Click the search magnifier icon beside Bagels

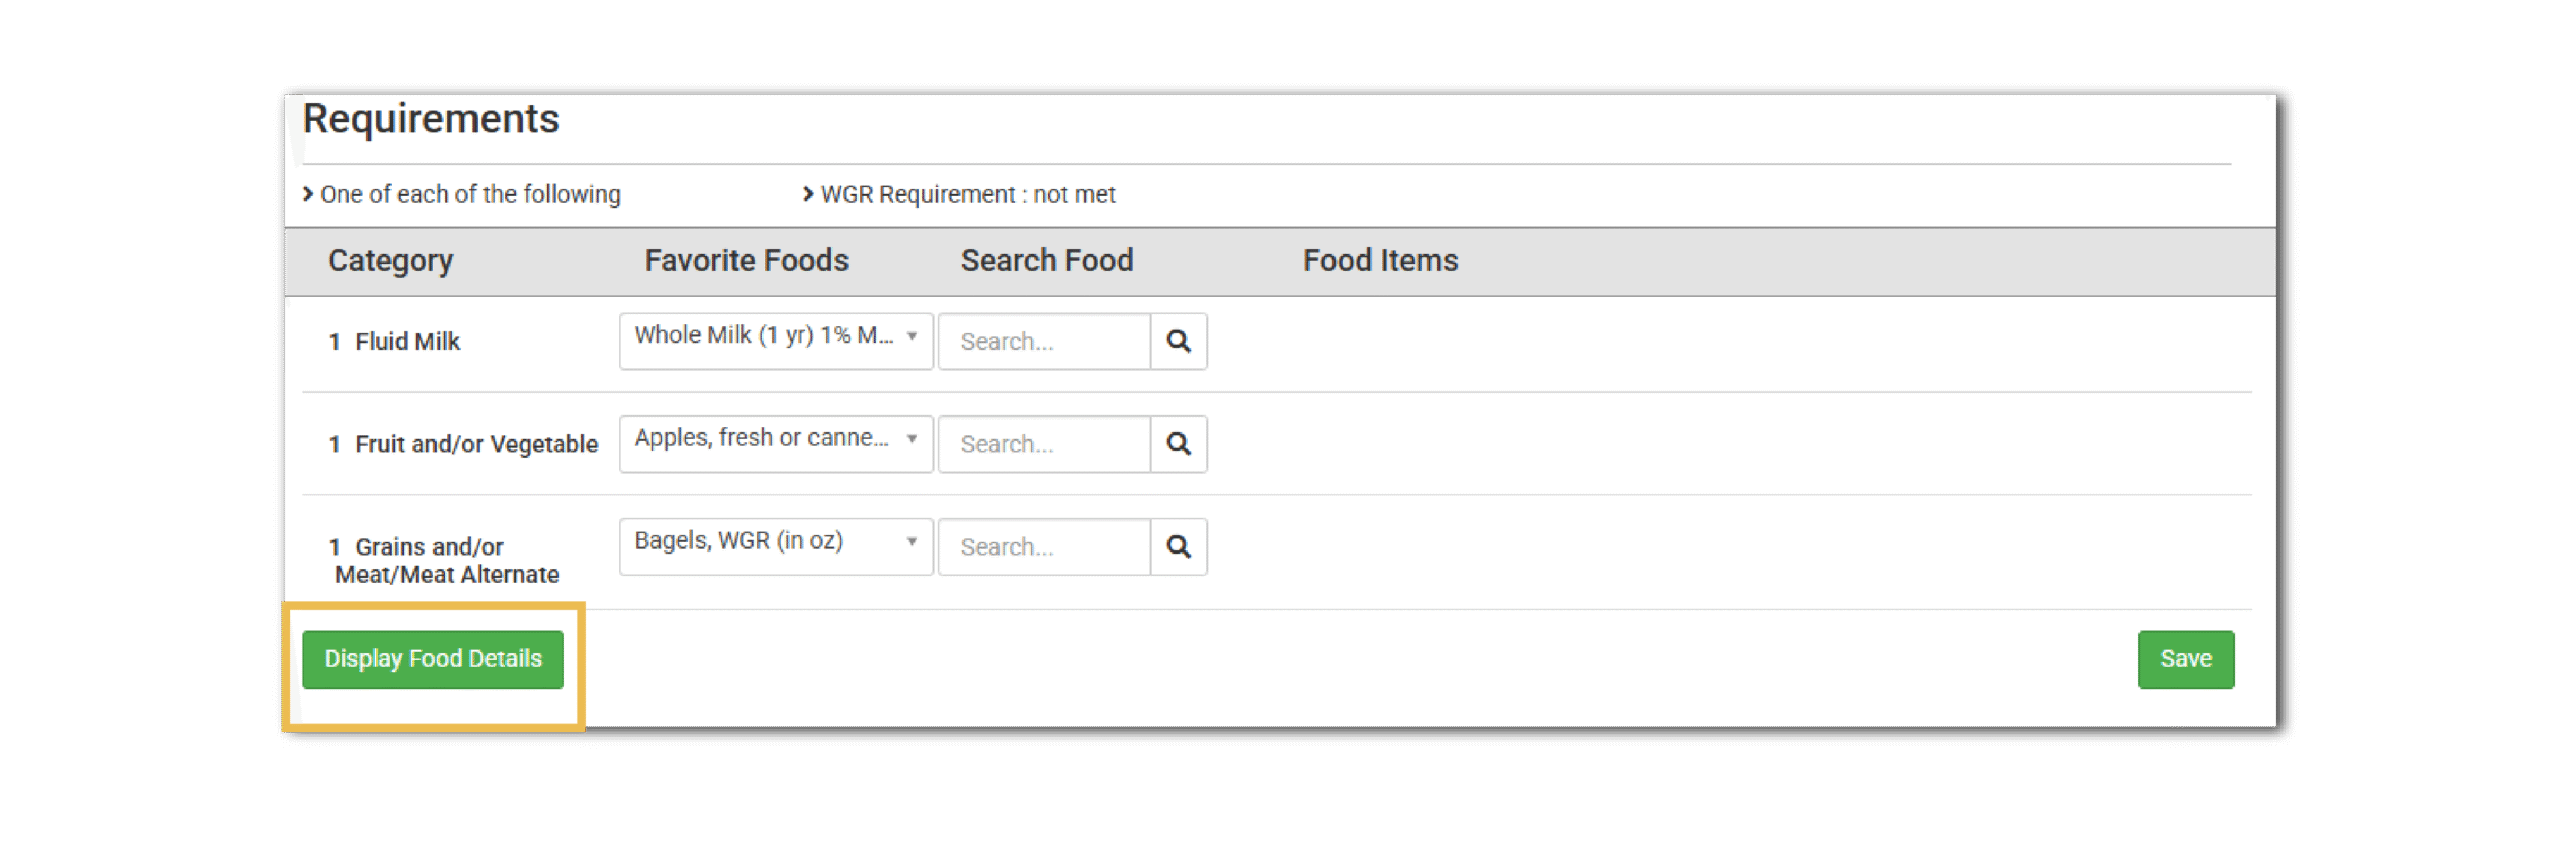pos(1178,546)
